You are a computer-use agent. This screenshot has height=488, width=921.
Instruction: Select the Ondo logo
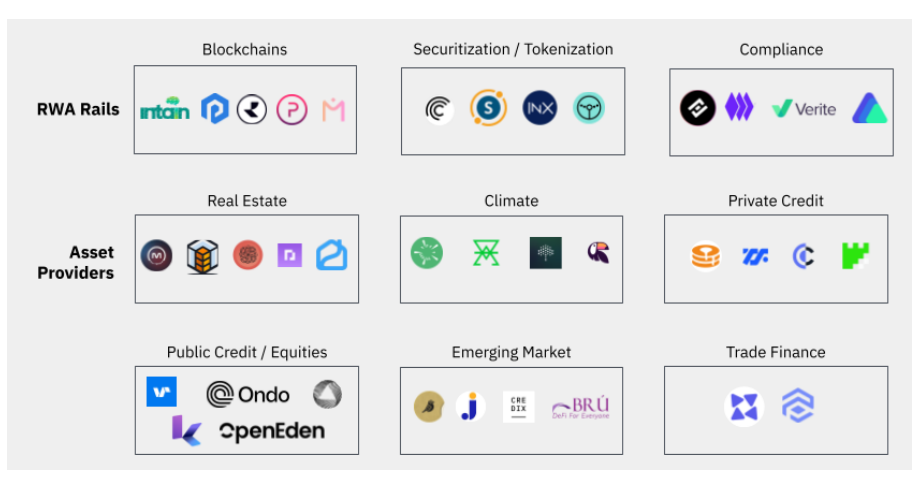point(248,395)
